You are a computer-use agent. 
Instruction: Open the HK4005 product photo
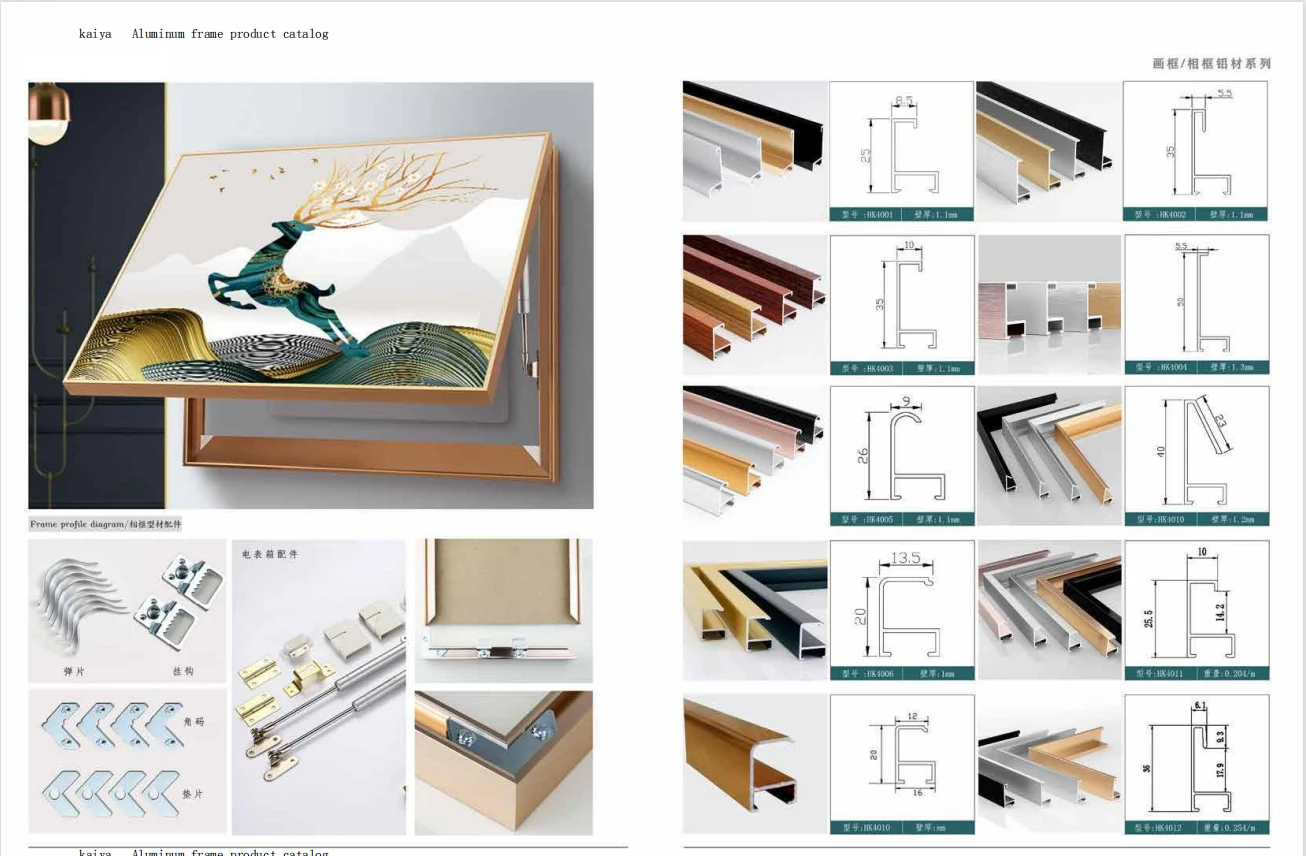click(755, 456)
